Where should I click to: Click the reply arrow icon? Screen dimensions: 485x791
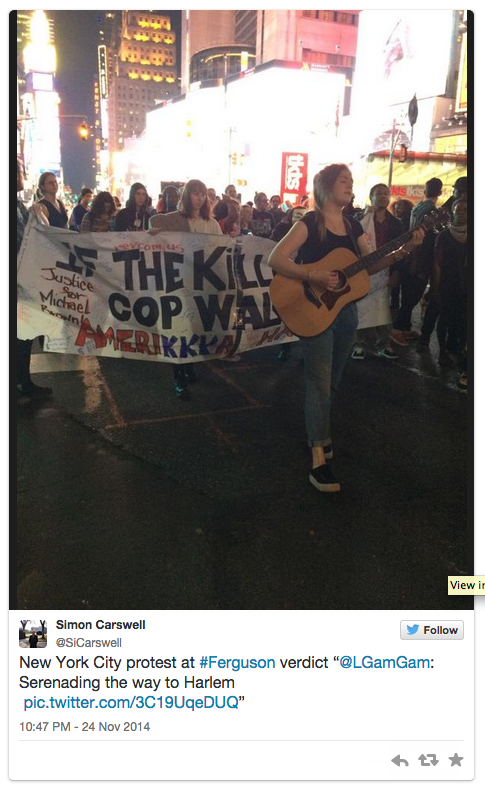(x=400, y=760)
